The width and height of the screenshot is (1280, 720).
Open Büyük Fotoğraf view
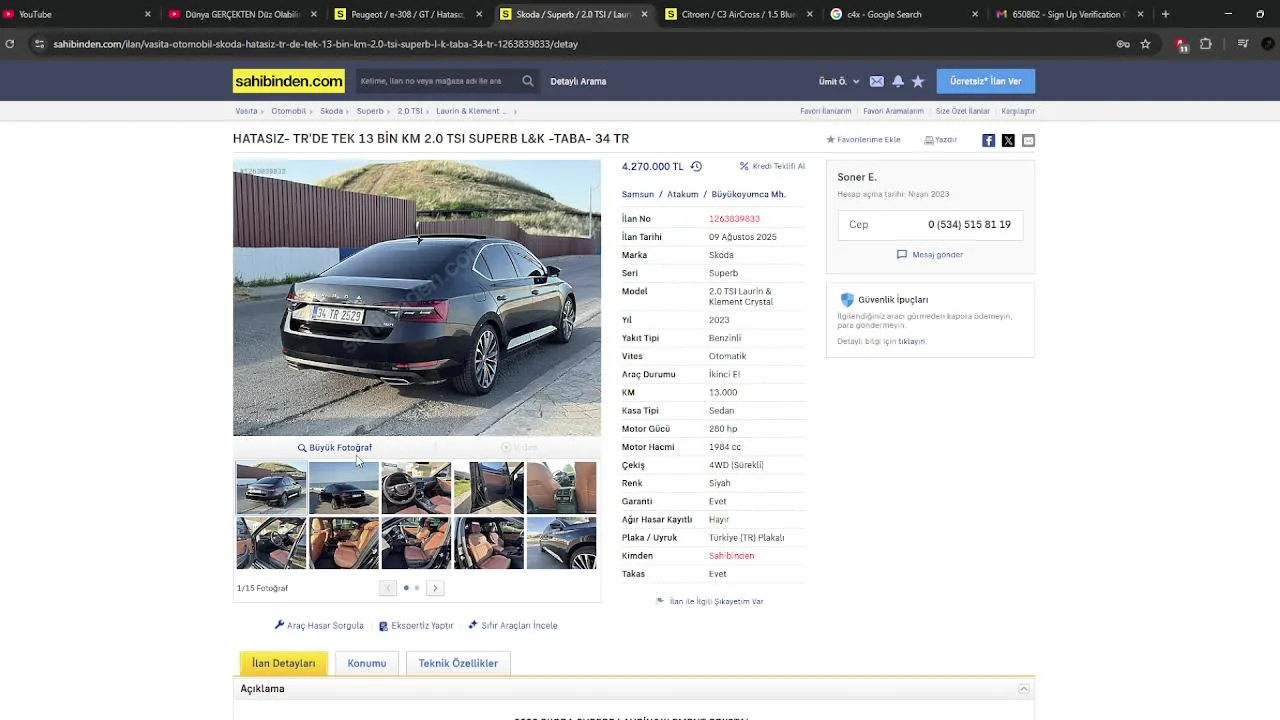point(335,448)
